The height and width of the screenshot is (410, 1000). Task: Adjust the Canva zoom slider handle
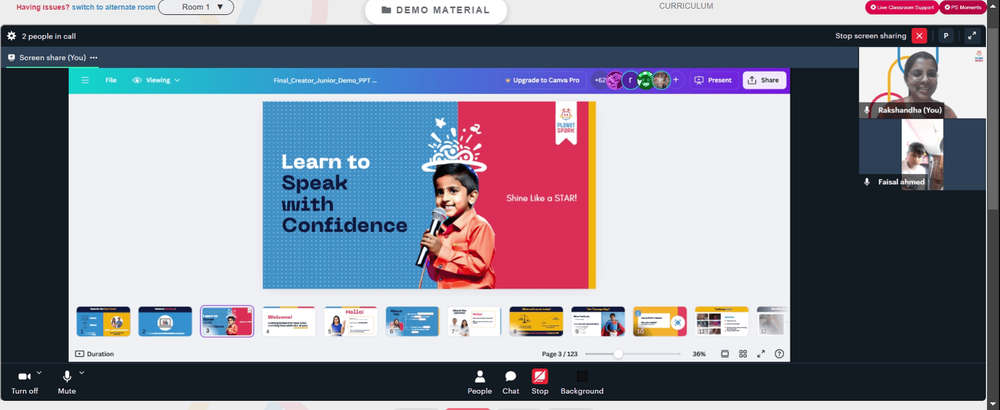618,354
